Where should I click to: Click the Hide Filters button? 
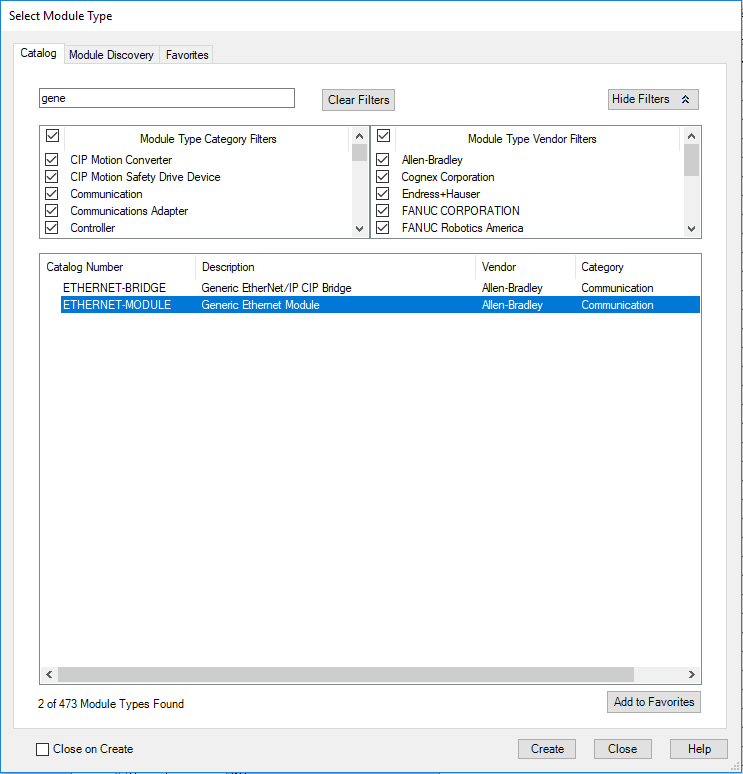pyautogui.click(x=652, y=99)
